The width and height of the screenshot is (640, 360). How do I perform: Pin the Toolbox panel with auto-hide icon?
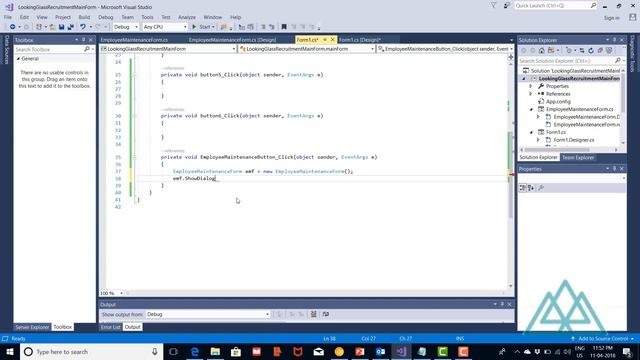tap(84, 40)
